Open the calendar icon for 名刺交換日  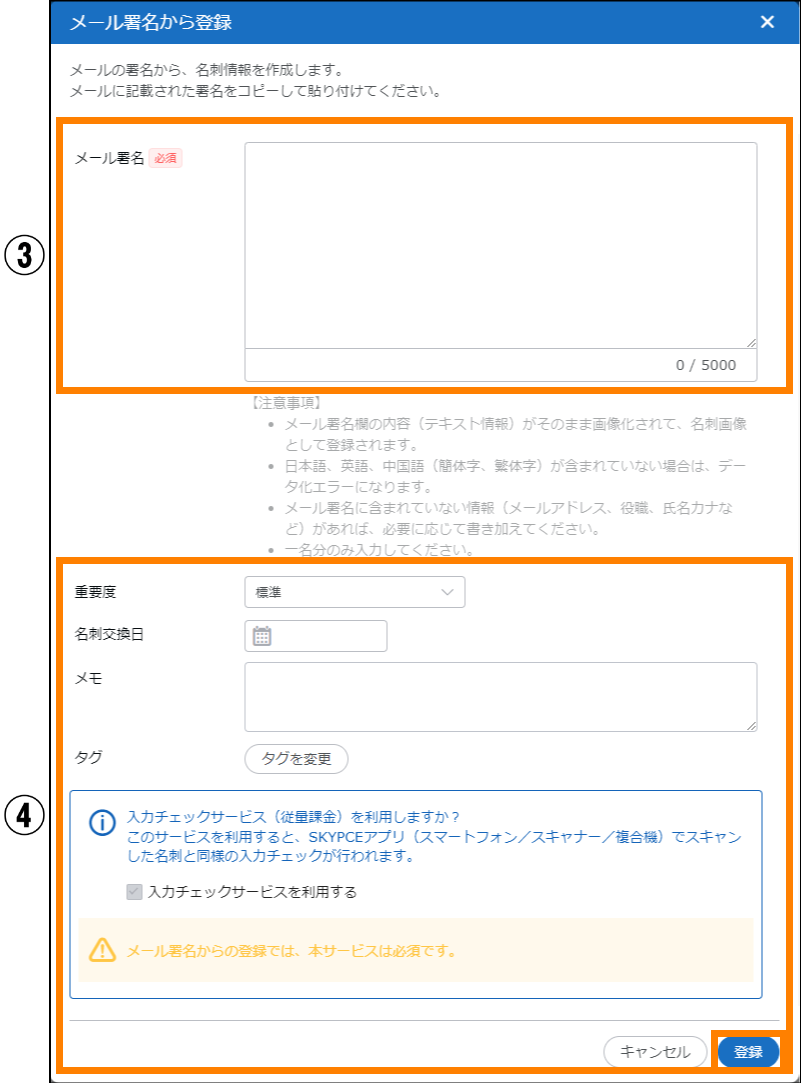pyautogui.click(x=262, y=636)
